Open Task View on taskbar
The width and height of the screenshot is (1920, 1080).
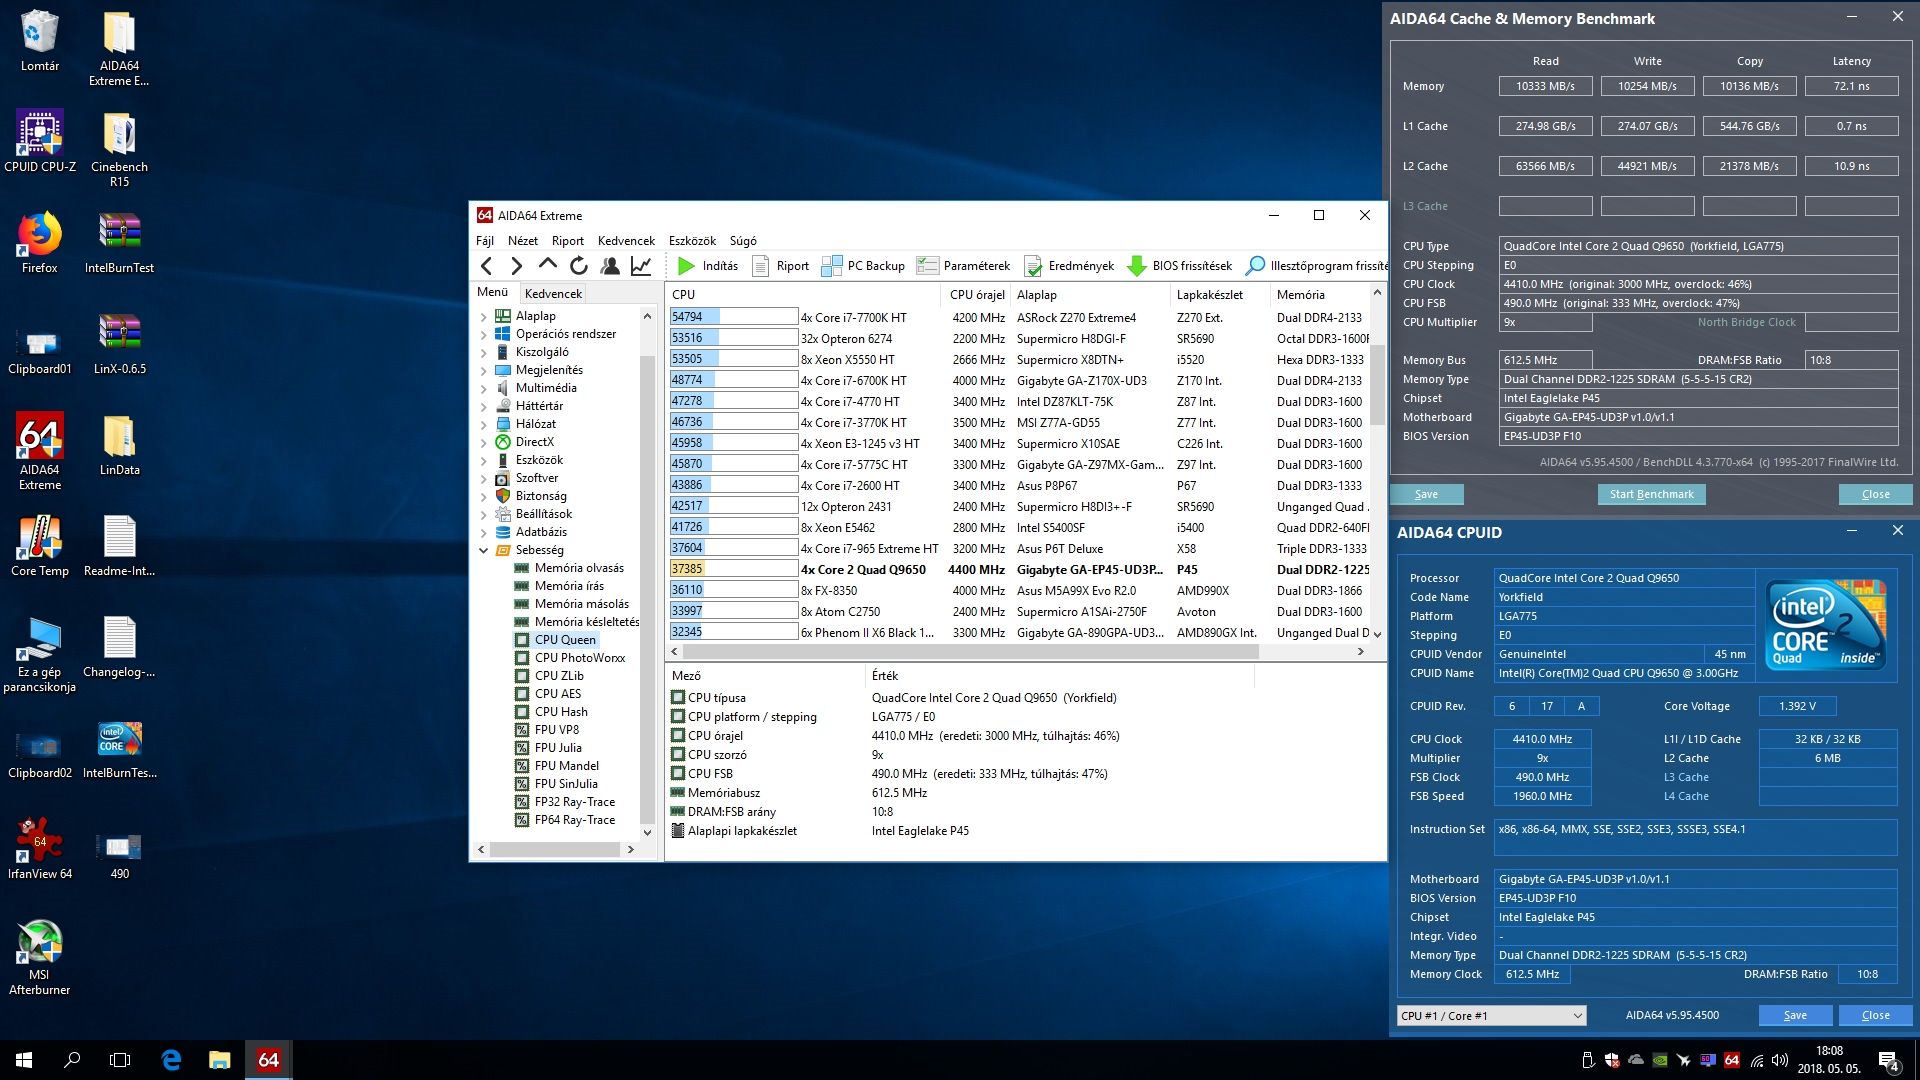click(120, 1060)
